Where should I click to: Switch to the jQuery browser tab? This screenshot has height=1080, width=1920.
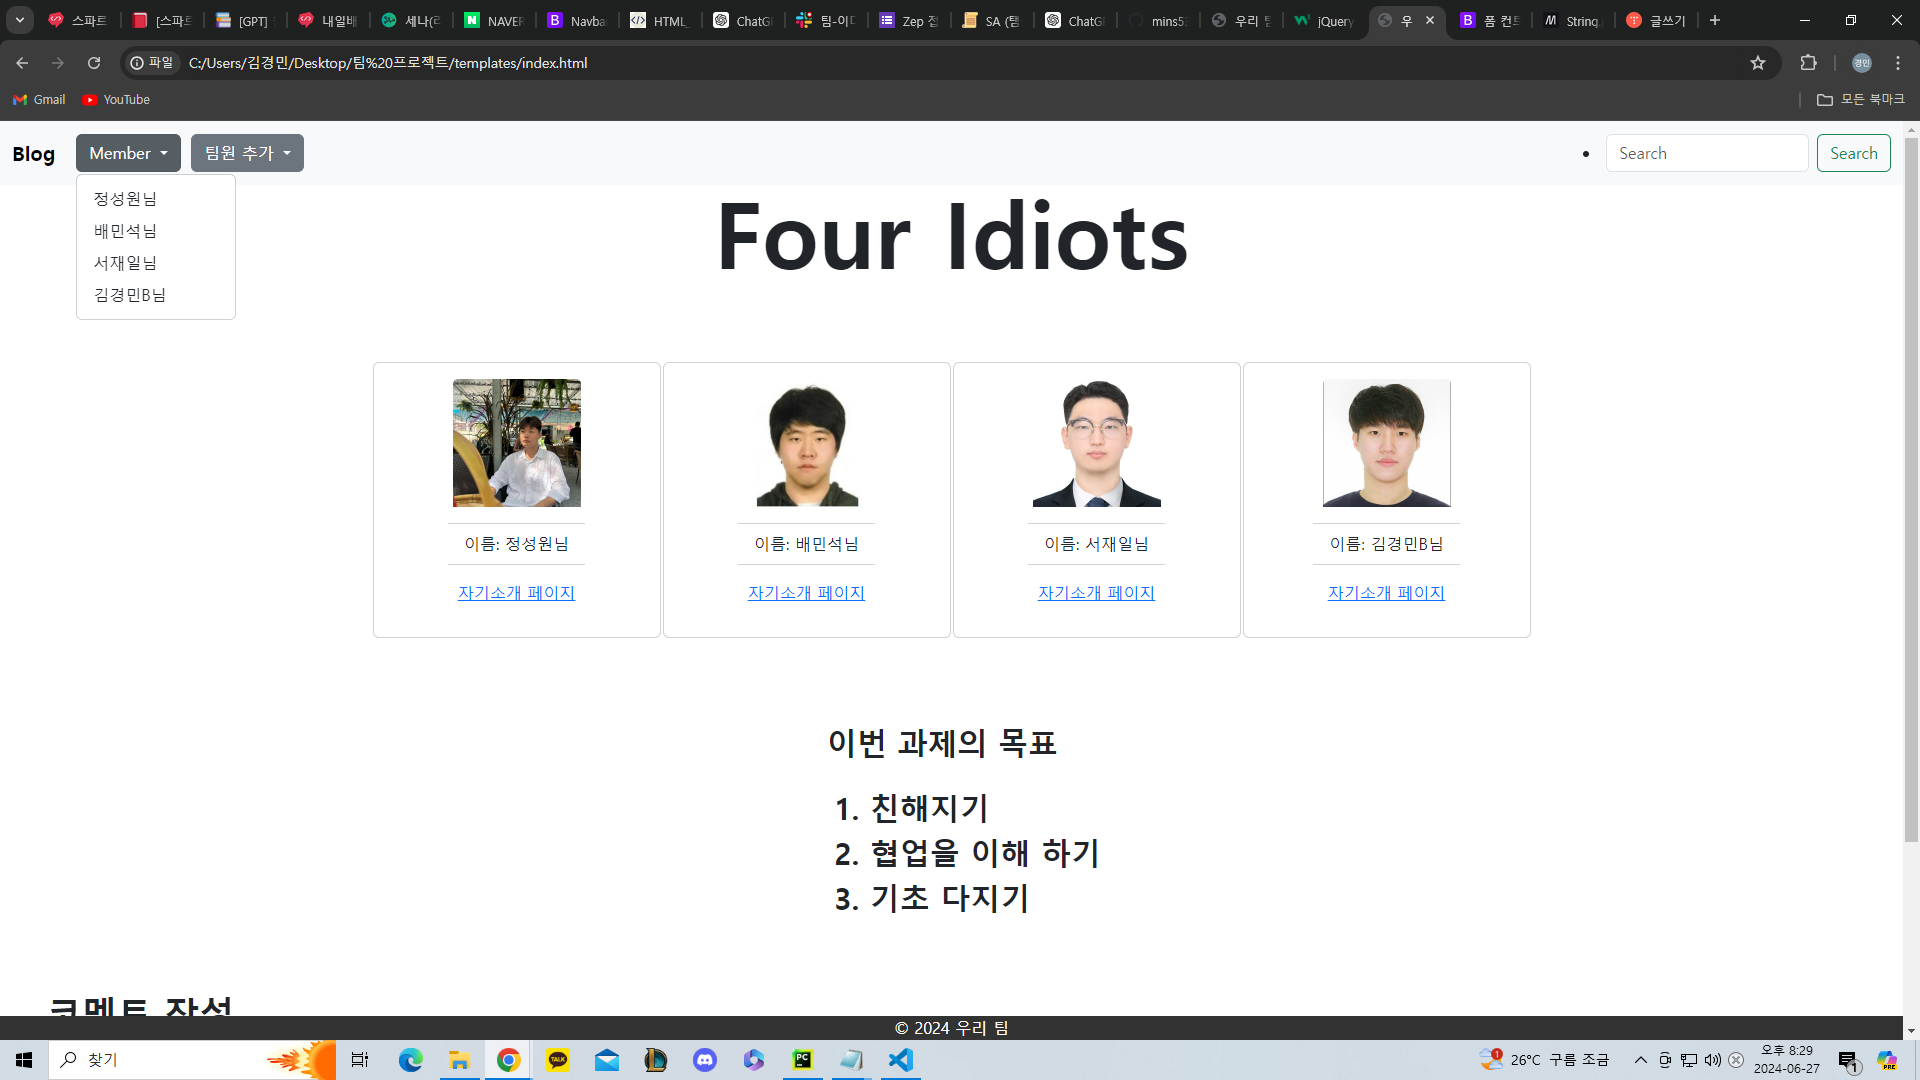1324,20
